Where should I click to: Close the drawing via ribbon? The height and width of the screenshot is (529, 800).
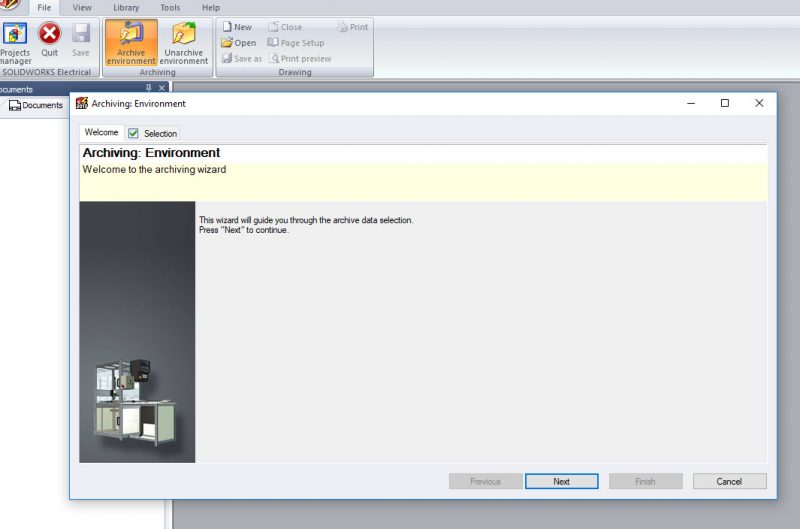pyautogui.click(x=285, y=27)
